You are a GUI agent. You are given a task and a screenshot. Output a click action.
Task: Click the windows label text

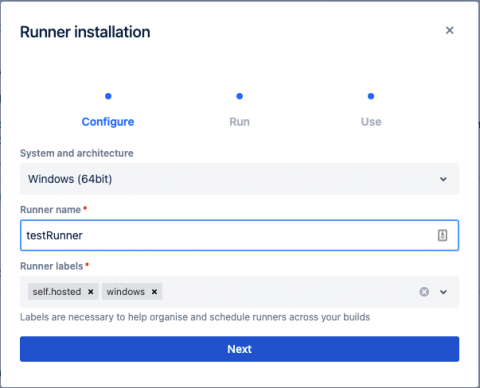tap(126, 292)
